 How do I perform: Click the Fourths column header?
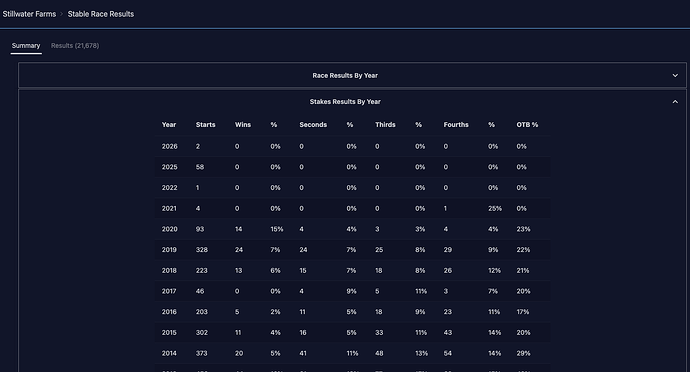click(x=456, y=125)
